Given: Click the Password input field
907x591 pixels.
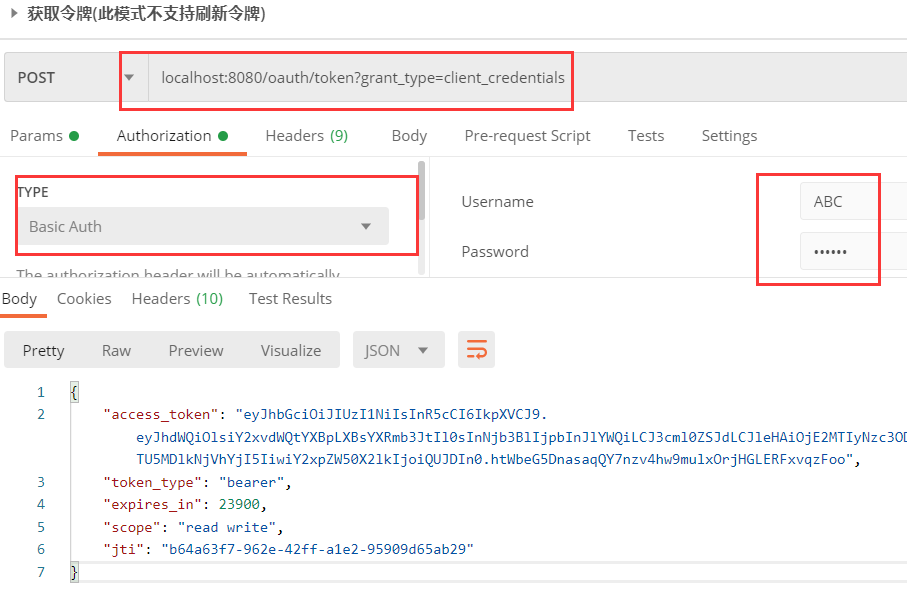Looking at the screenshot, I should (853, 252).
